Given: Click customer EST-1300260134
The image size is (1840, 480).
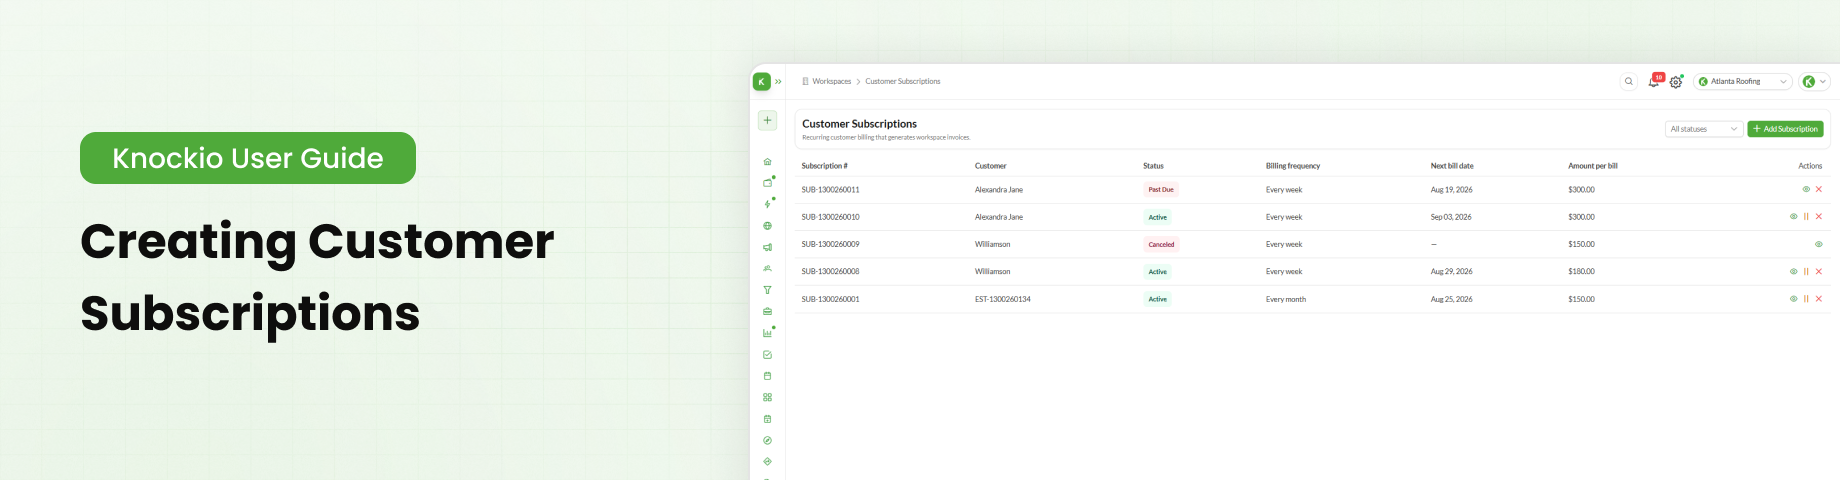Looking at the screenshot, I should point(1003,299).
